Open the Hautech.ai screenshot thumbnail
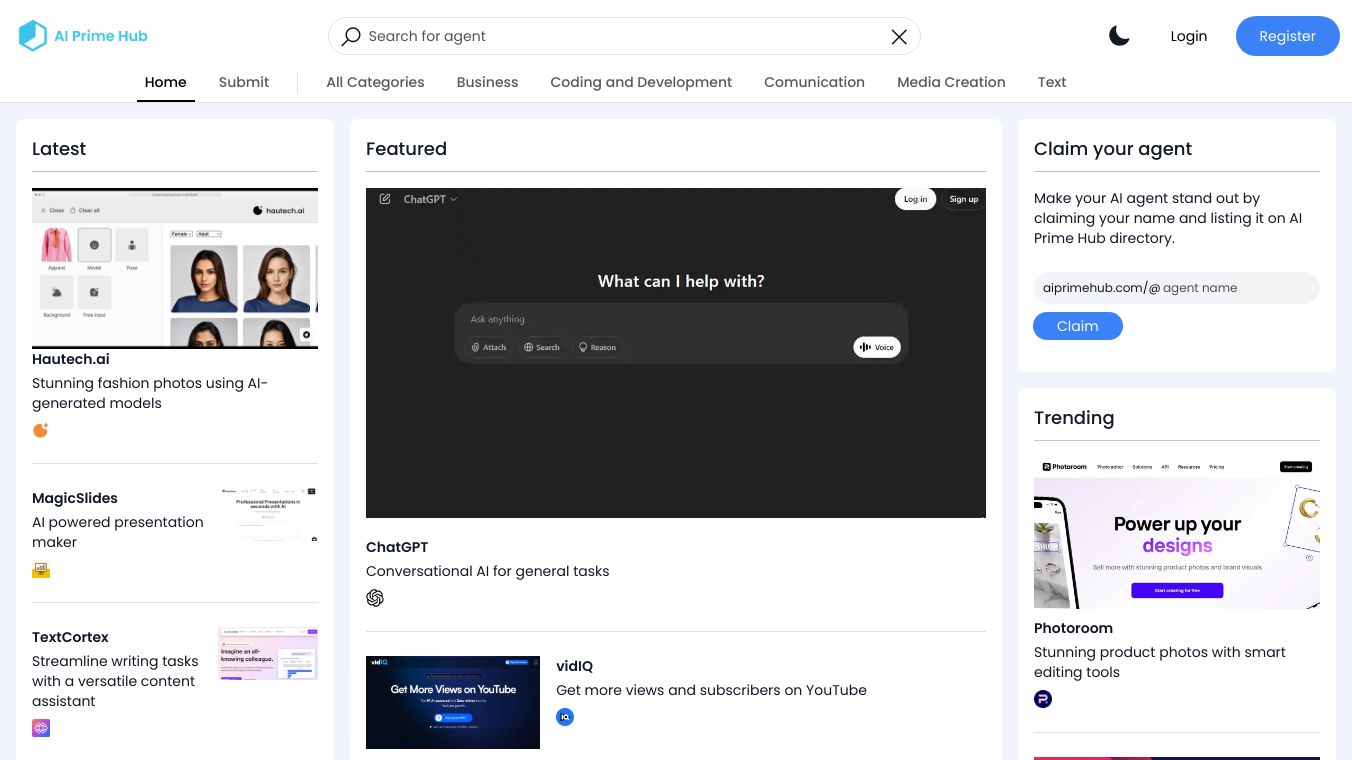 click(175, 268)
